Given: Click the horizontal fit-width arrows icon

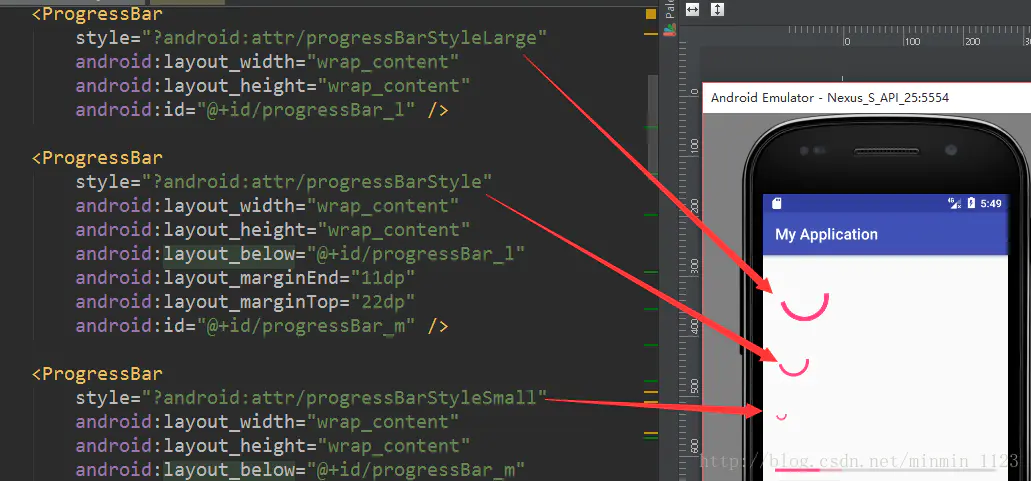Looking at the screenshot, I should (x=692, y=9).
